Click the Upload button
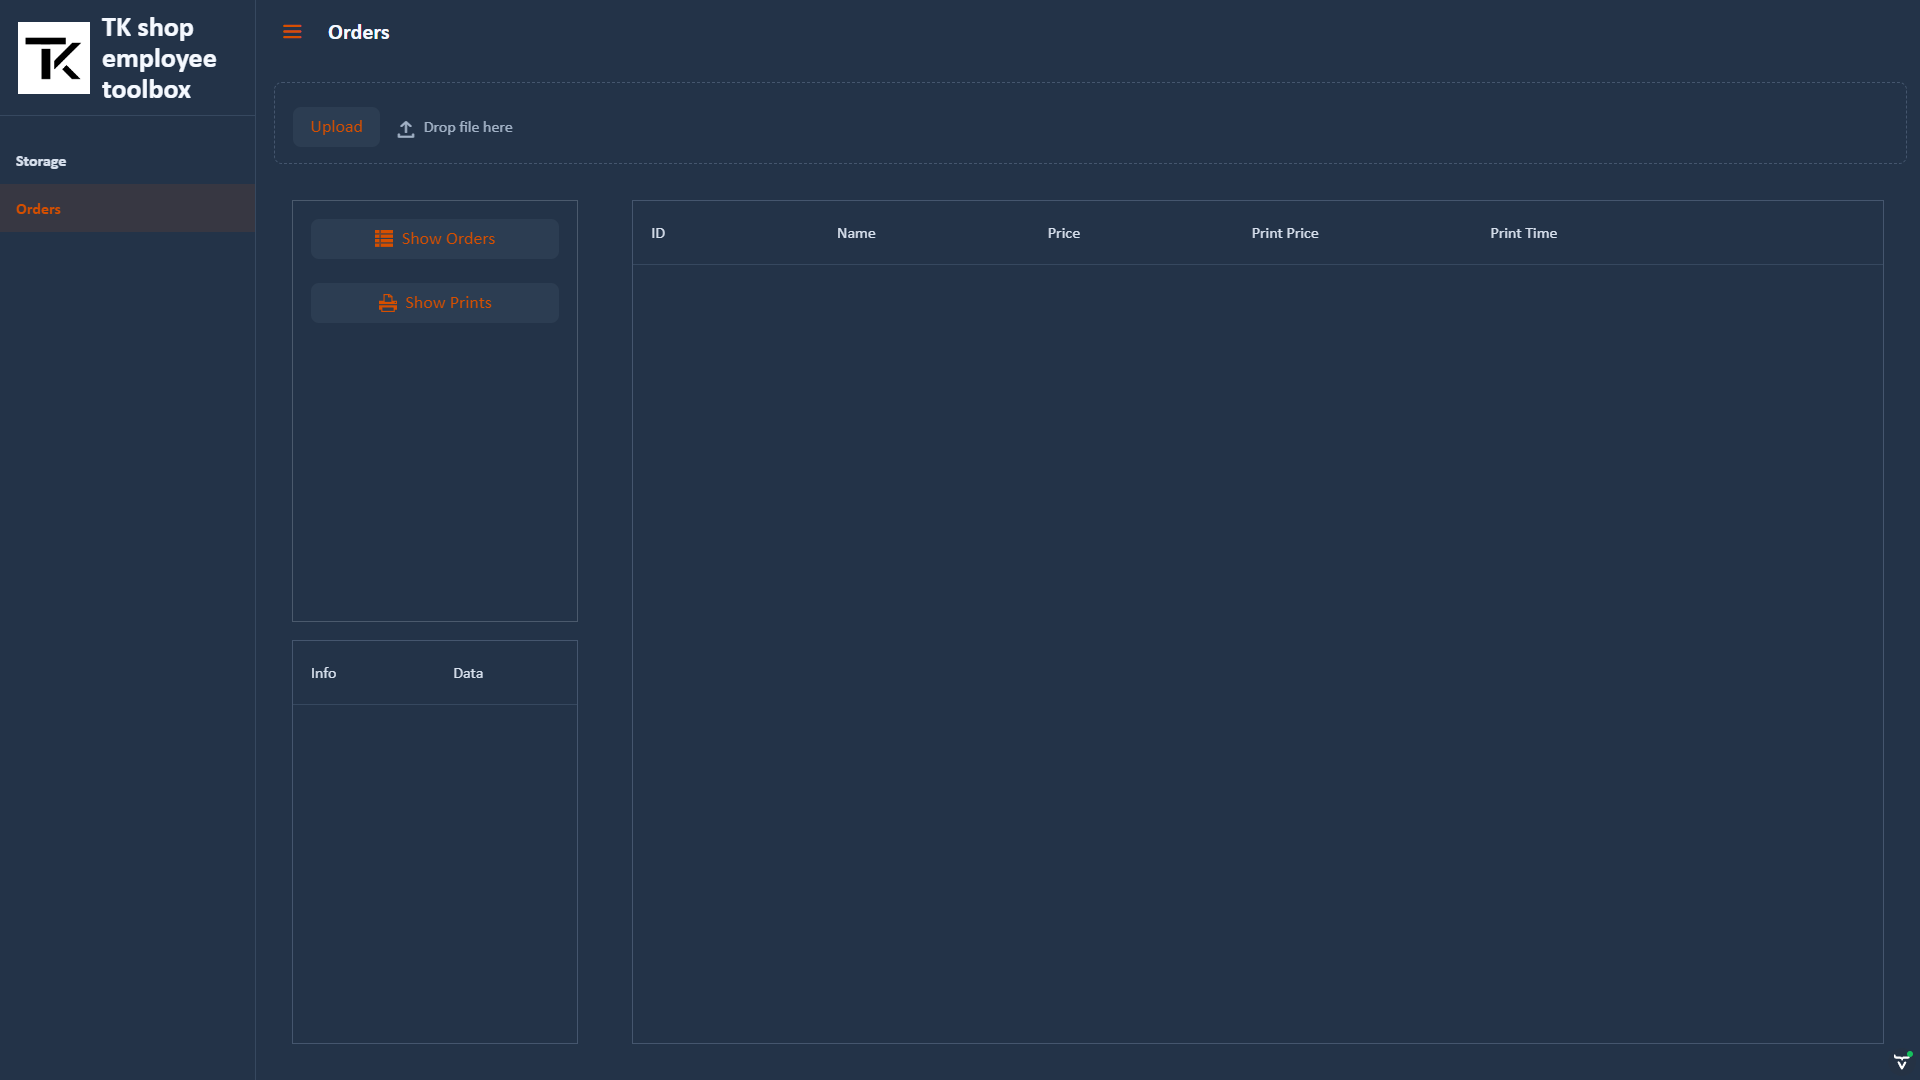 tap(336, 127)
